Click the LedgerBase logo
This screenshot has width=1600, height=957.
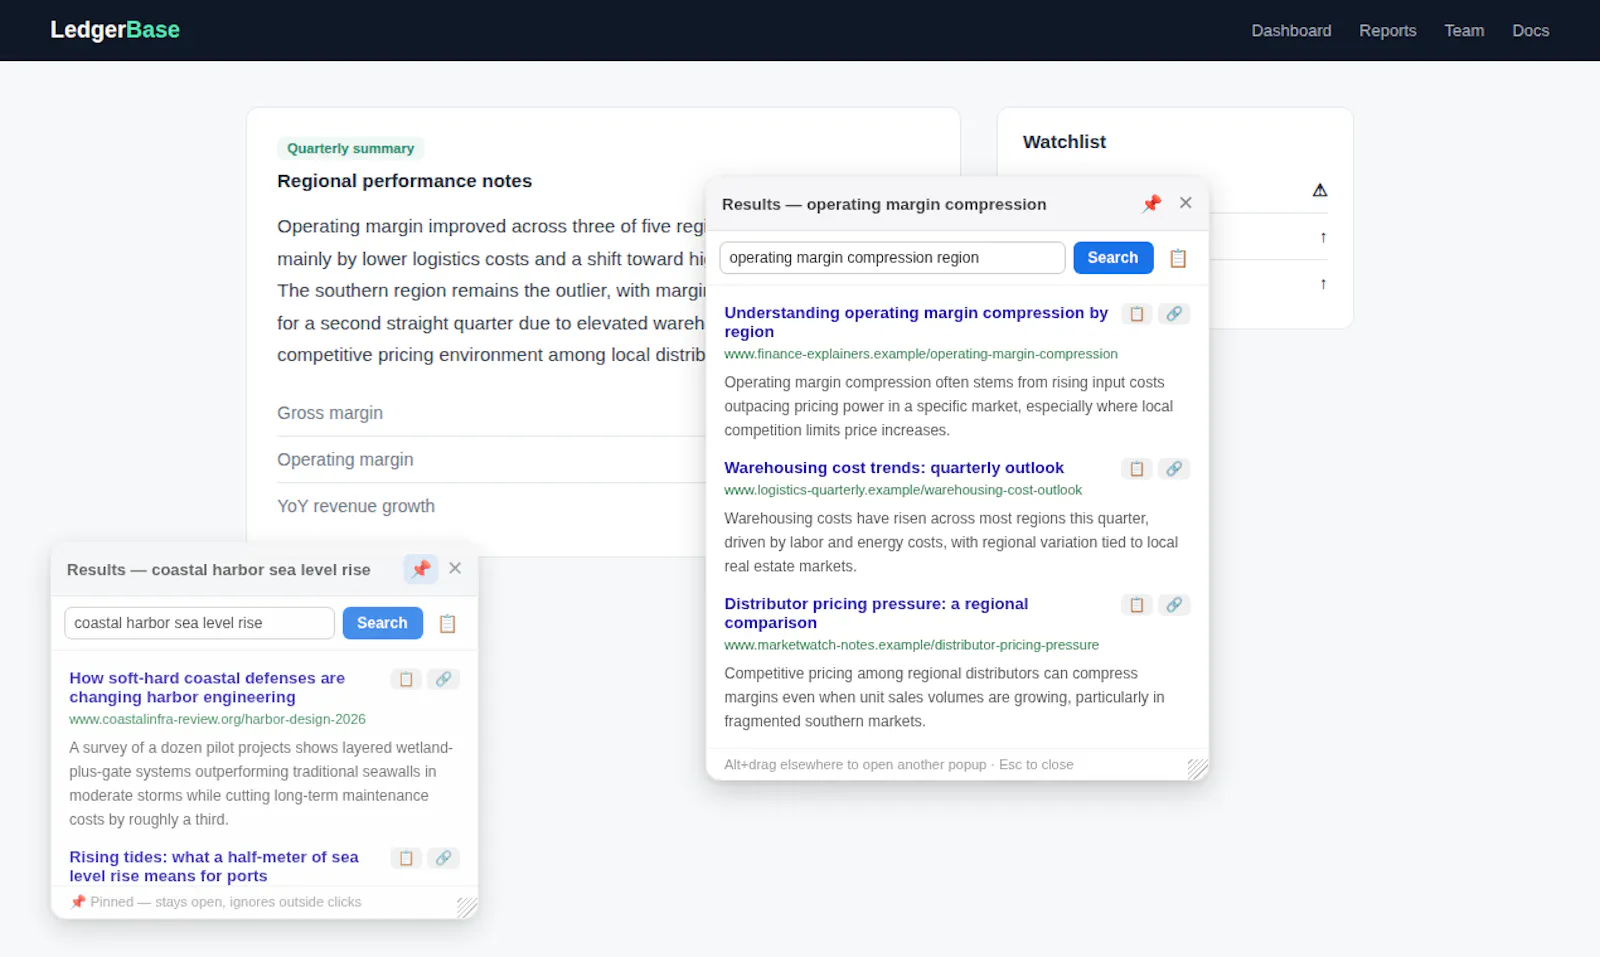pyautogui.click(x=115, y=30)
